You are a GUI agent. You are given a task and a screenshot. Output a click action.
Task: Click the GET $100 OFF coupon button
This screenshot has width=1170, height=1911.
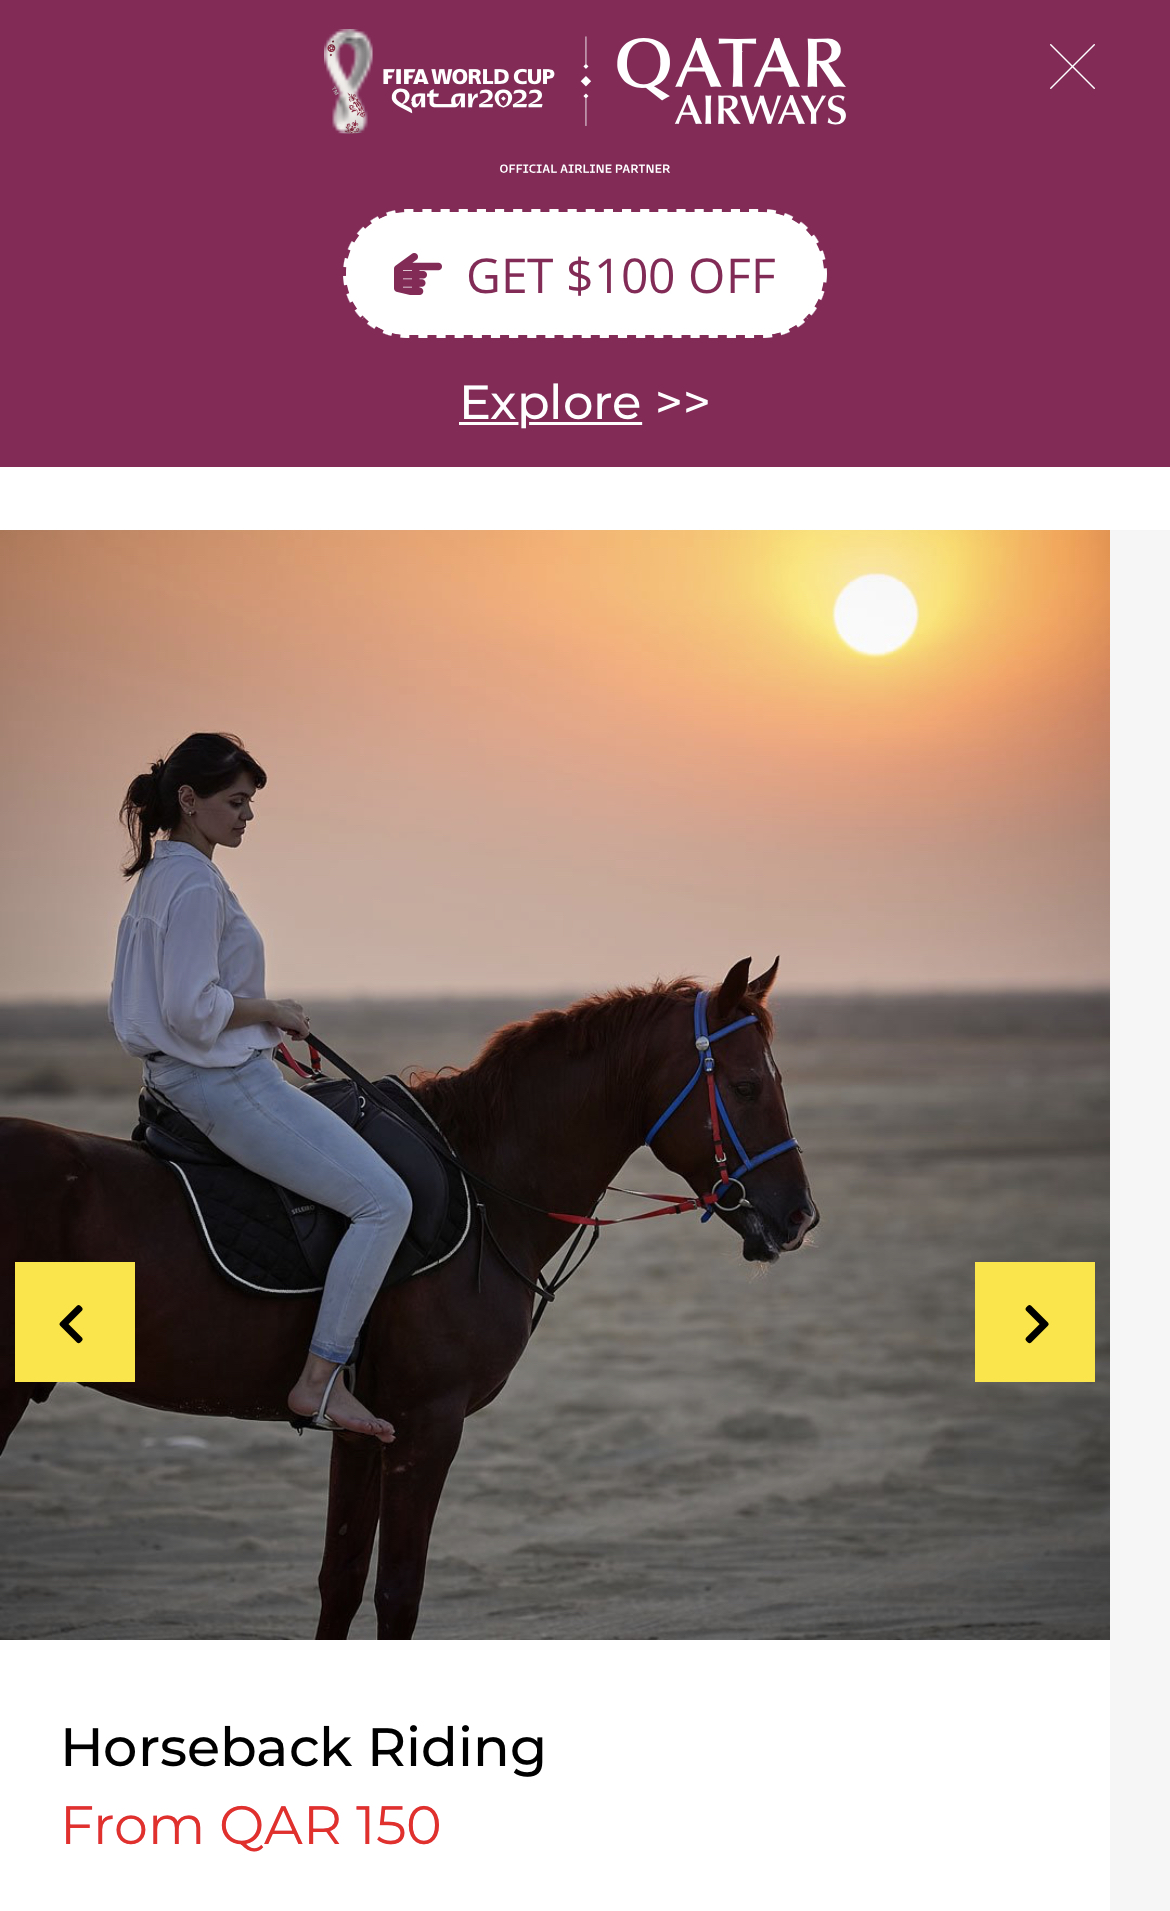click(585, 274)
